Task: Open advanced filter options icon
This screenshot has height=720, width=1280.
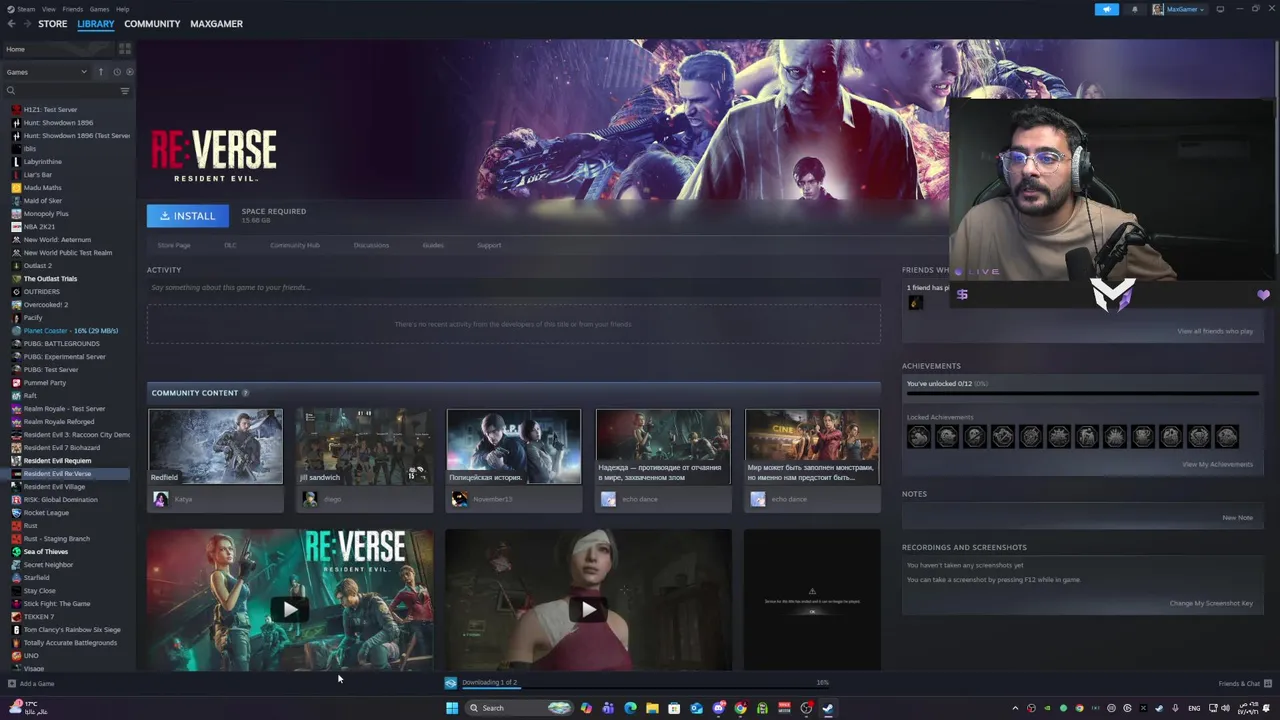Action: (125, 91)
